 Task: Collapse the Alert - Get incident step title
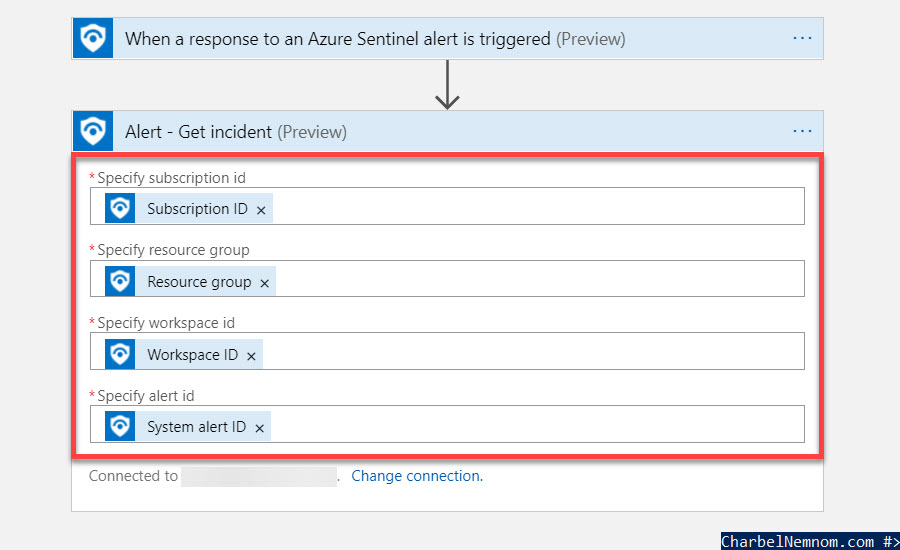[x=236, y=132]
